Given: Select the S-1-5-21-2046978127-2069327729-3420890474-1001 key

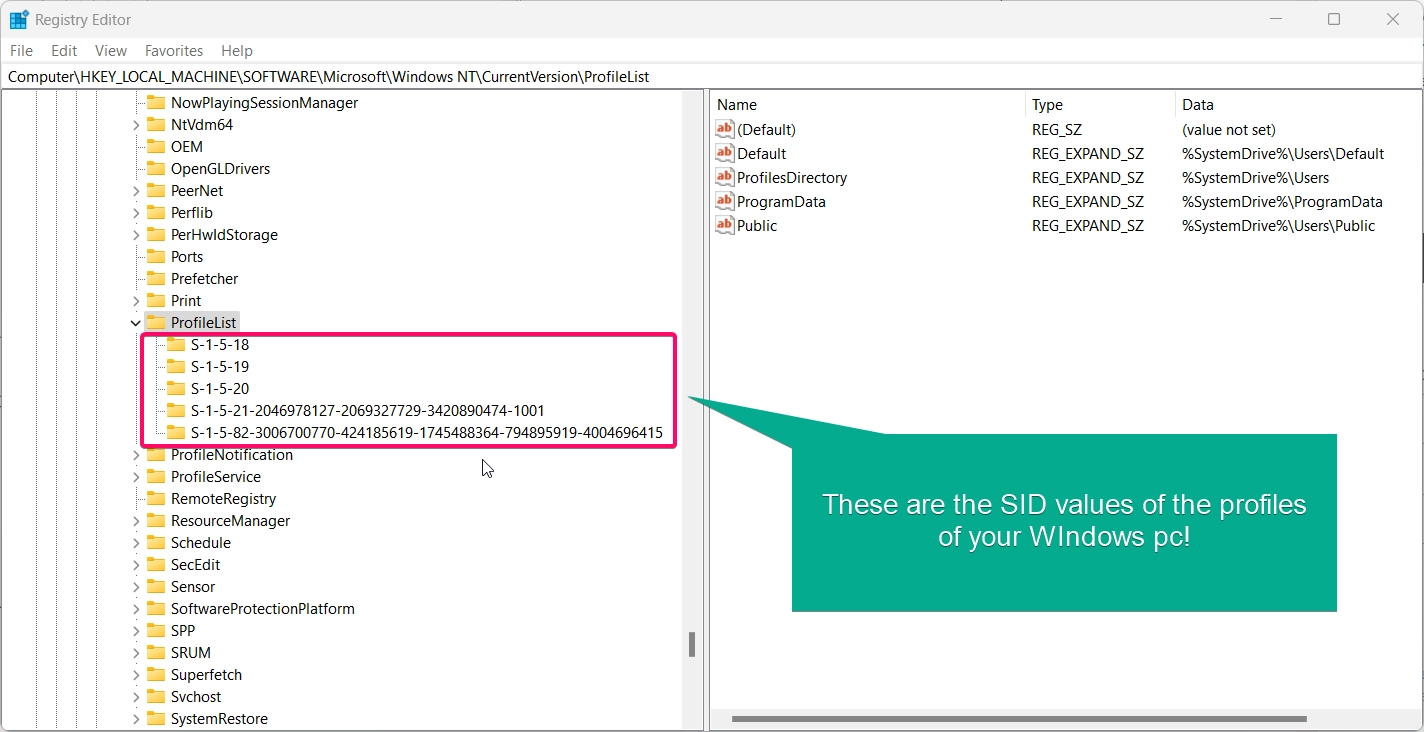Looking at the screenshot, I should coord(368,411).
